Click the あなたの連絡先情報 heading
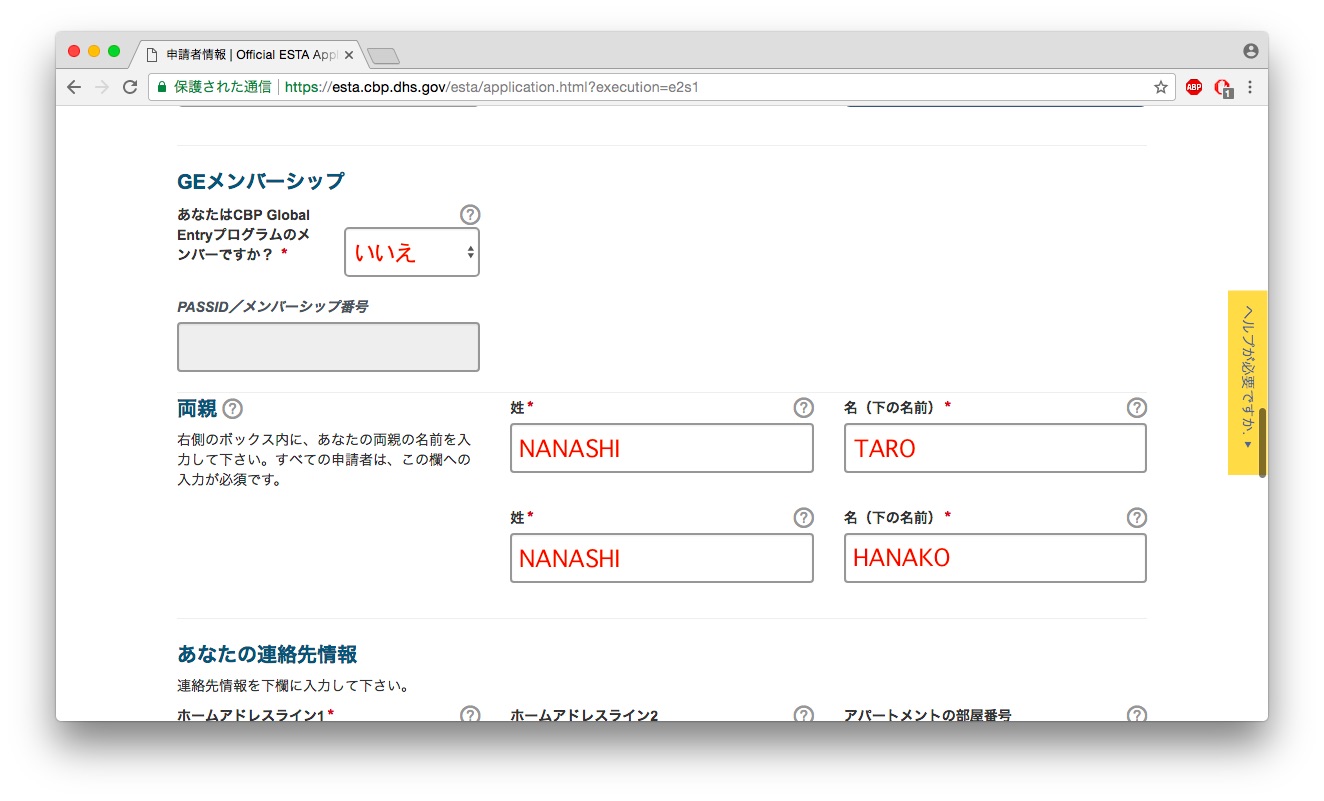 point(267,654)
